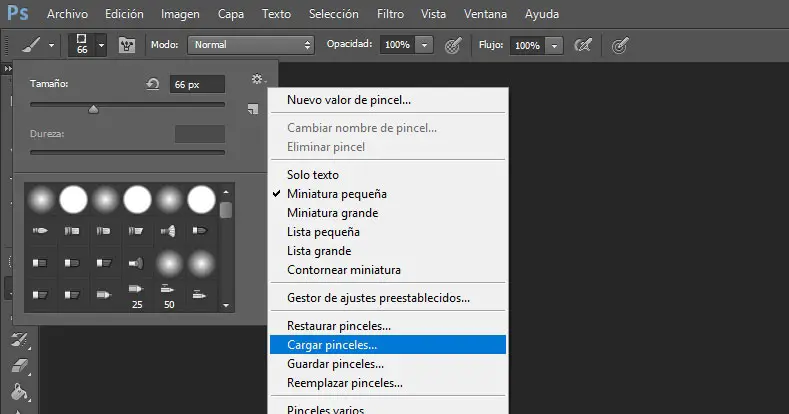Click Nuevo valor de pincel option

pyautogui.click(x=348, y=100)
